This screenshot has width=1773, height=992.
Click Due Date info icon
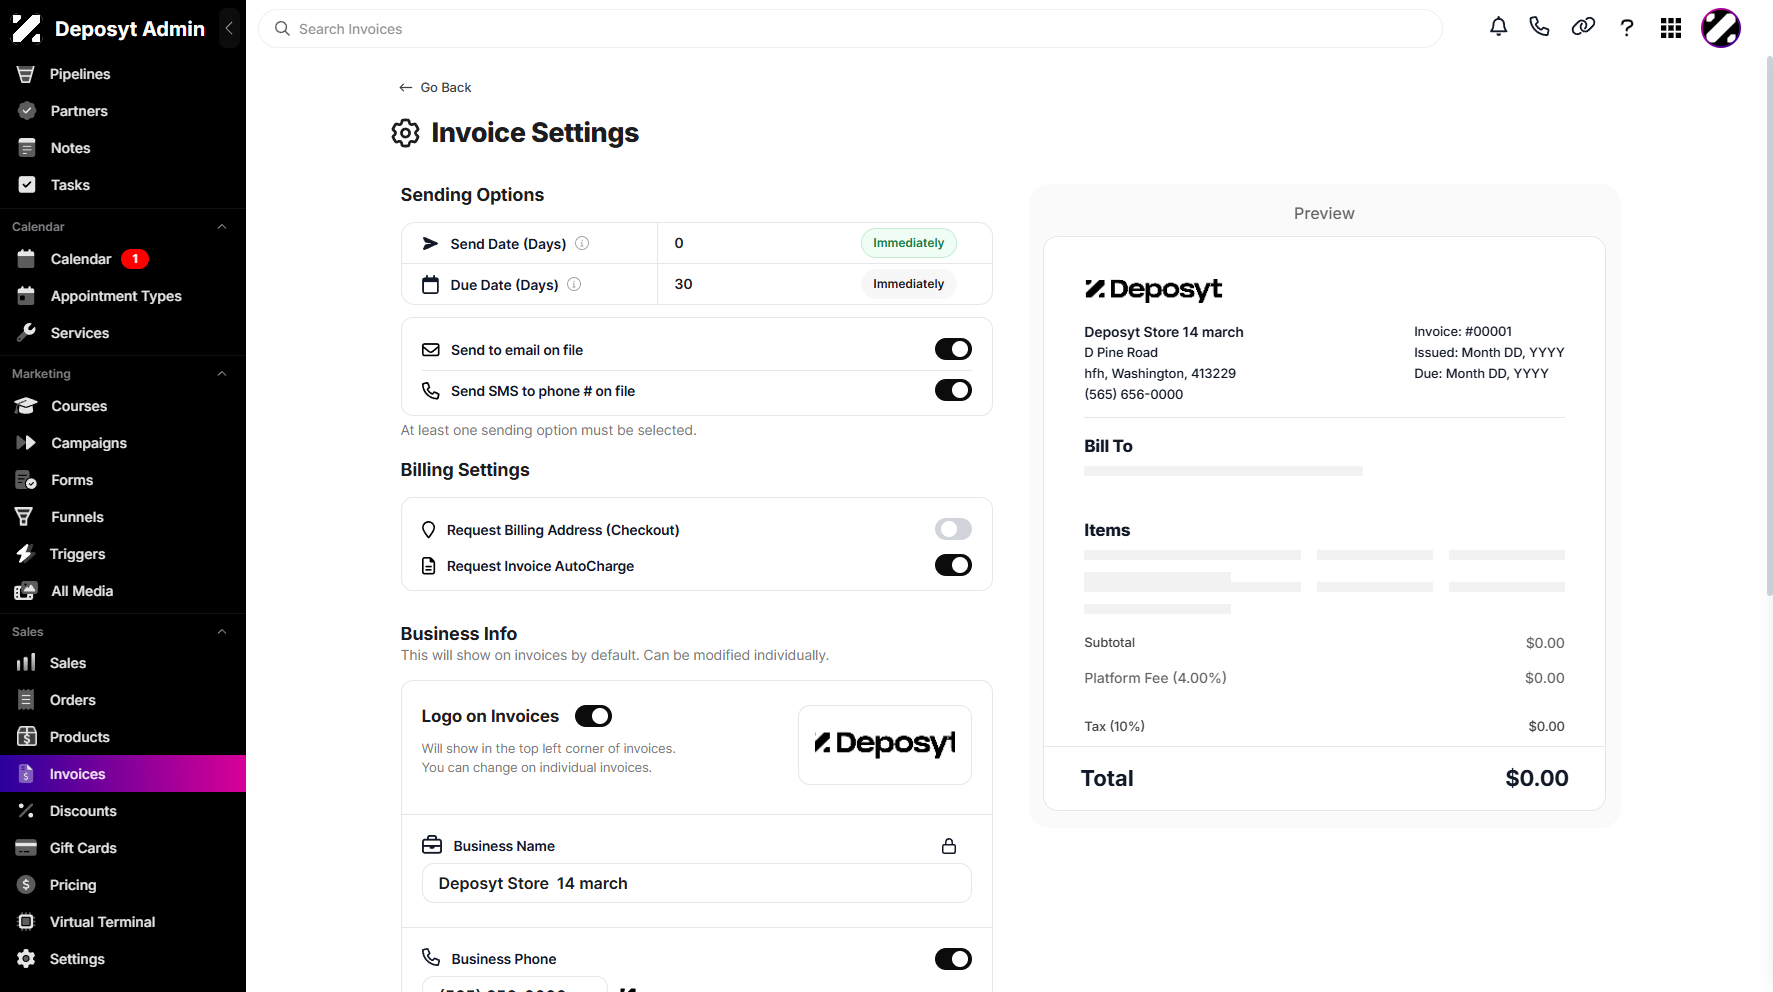(x=574, y=284)
